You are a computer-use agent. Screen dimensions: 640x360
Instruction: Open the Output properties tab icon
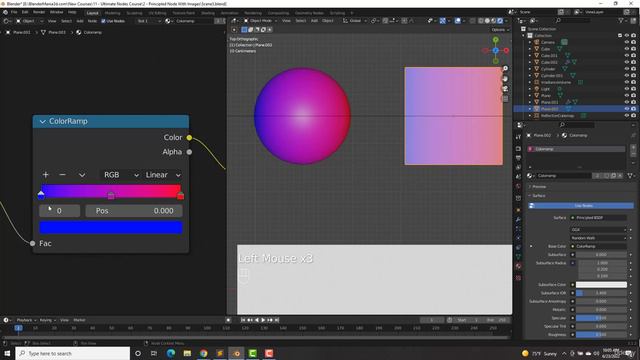click(518, 158)
